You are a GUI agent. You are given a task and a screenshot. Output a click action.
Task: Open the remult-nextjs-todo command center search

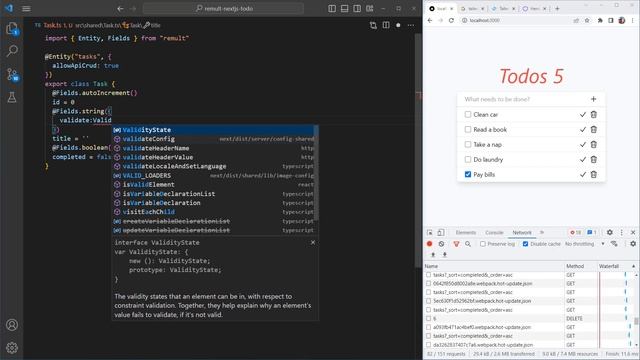click(223, 9)
